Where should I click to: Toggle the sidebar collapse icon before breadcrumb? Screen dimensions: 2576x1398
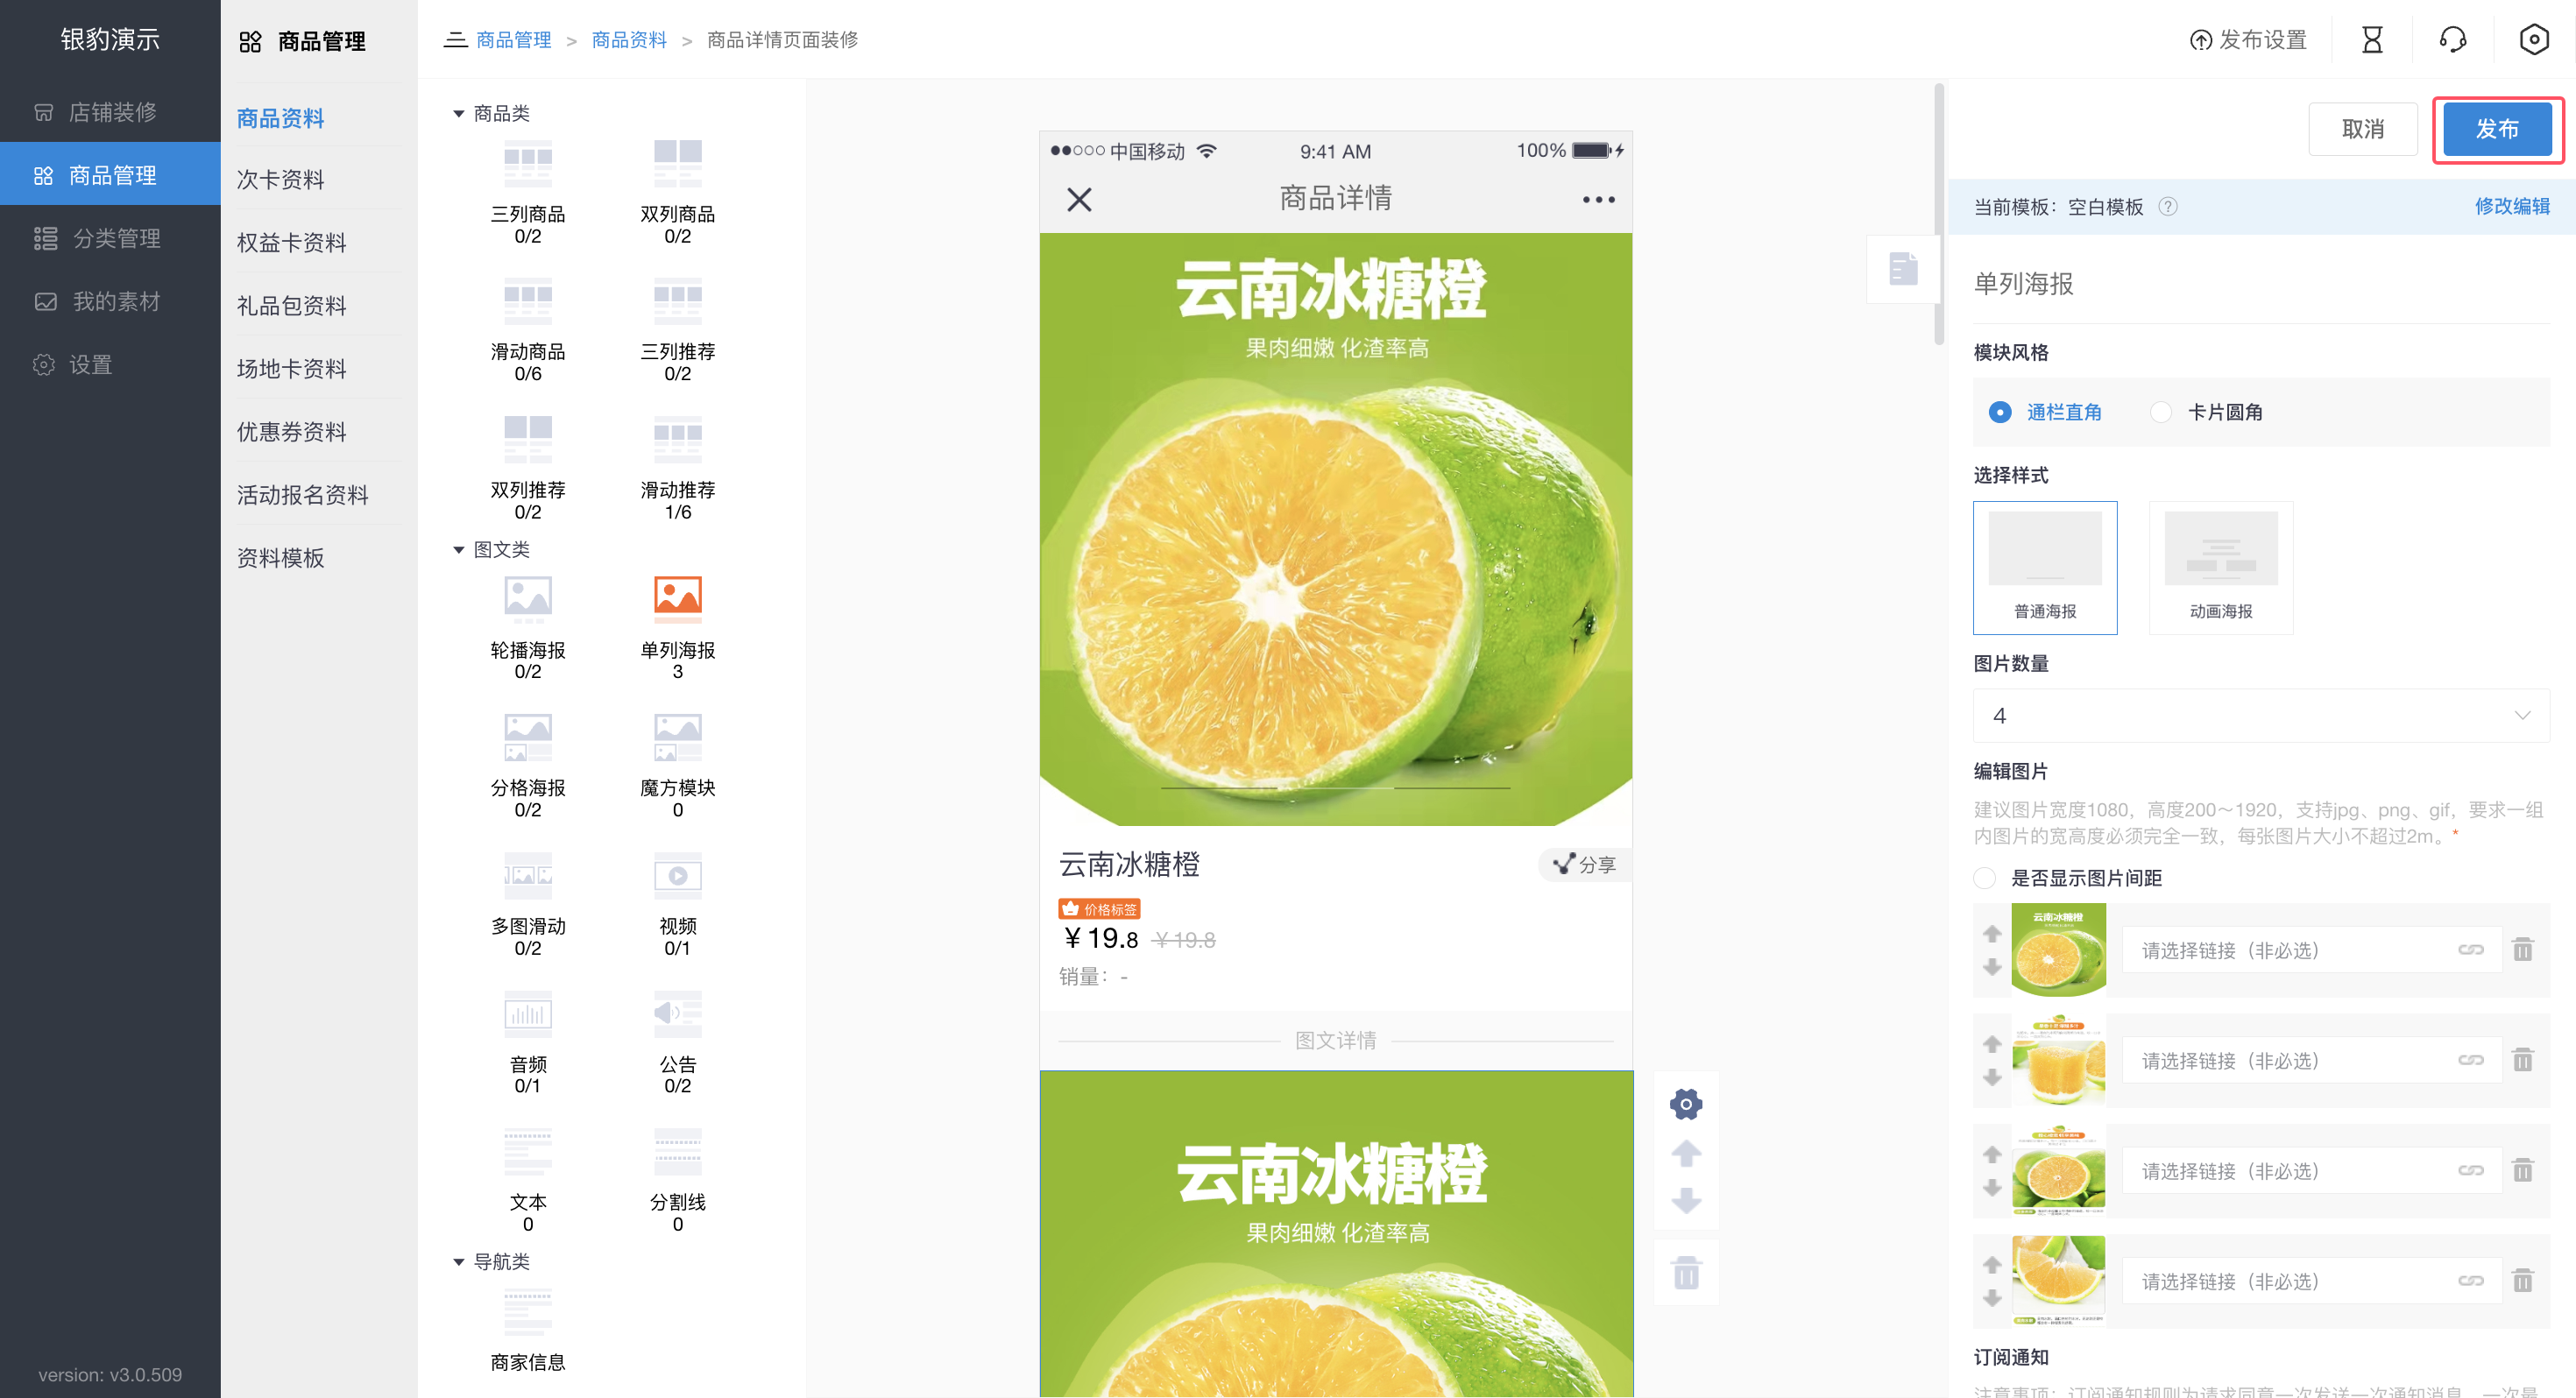(455, 40)
